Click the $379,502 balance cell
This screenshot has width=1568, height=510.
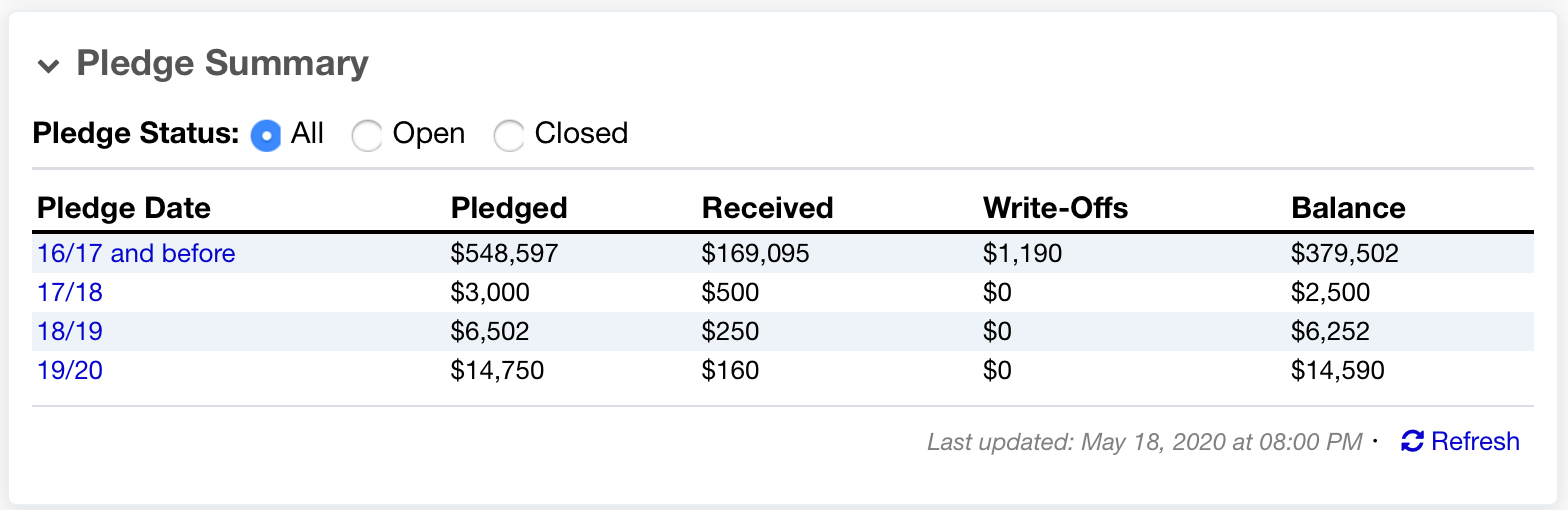[1345, 253]
